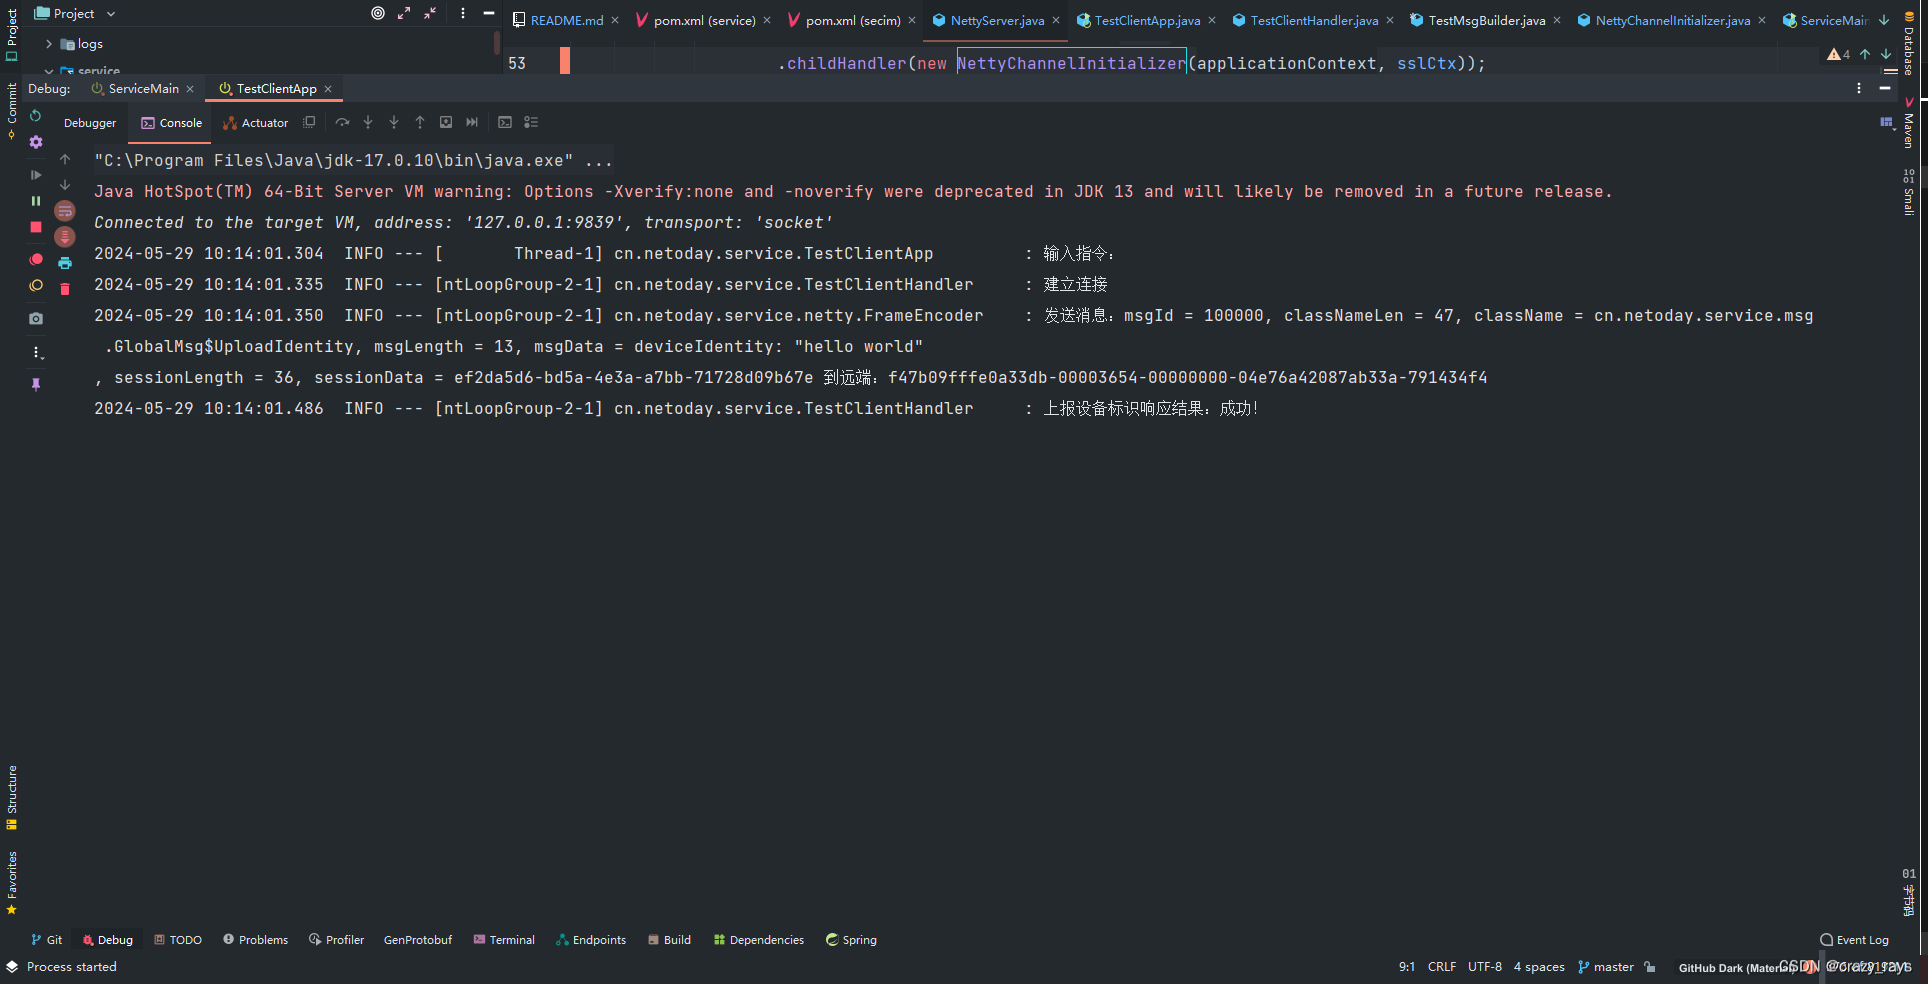Open the Git tool window
The image size is (1928, 984).
click(x=46, y=940)
